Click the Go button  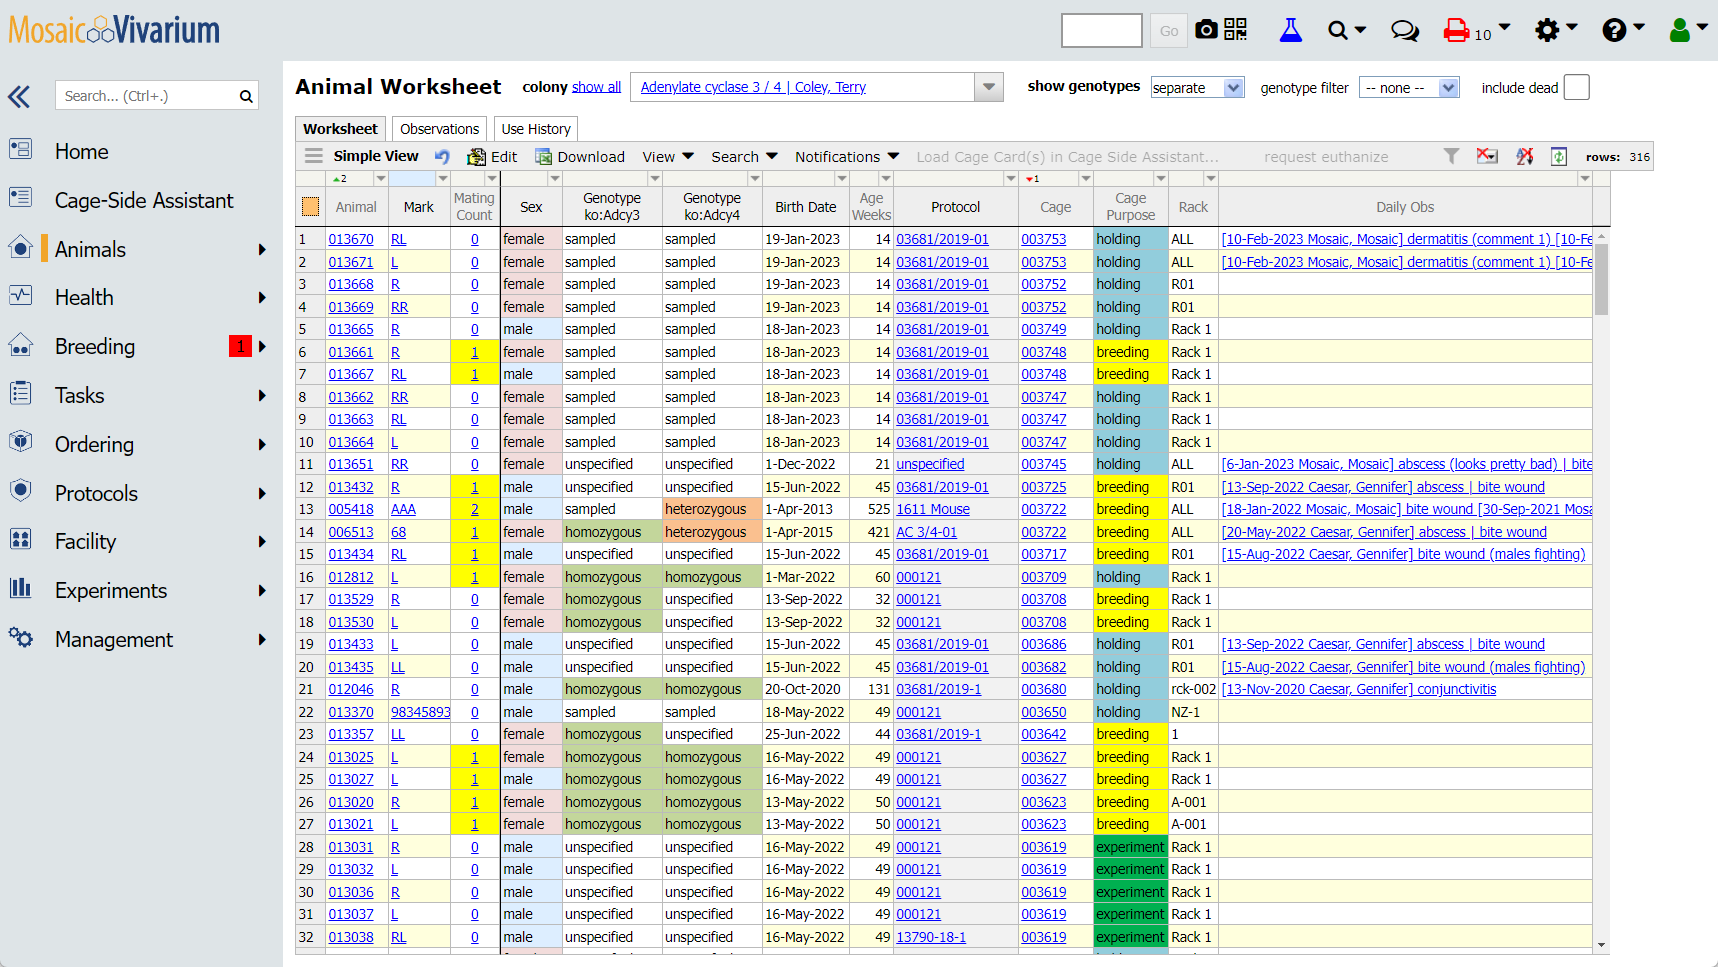(1169, 31)
